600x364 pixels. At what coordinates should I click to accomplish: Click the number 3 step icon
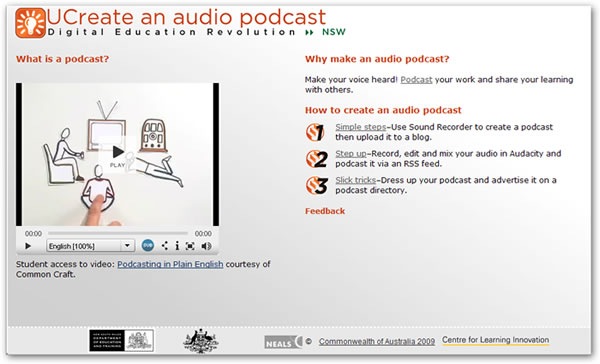(317, 185)
